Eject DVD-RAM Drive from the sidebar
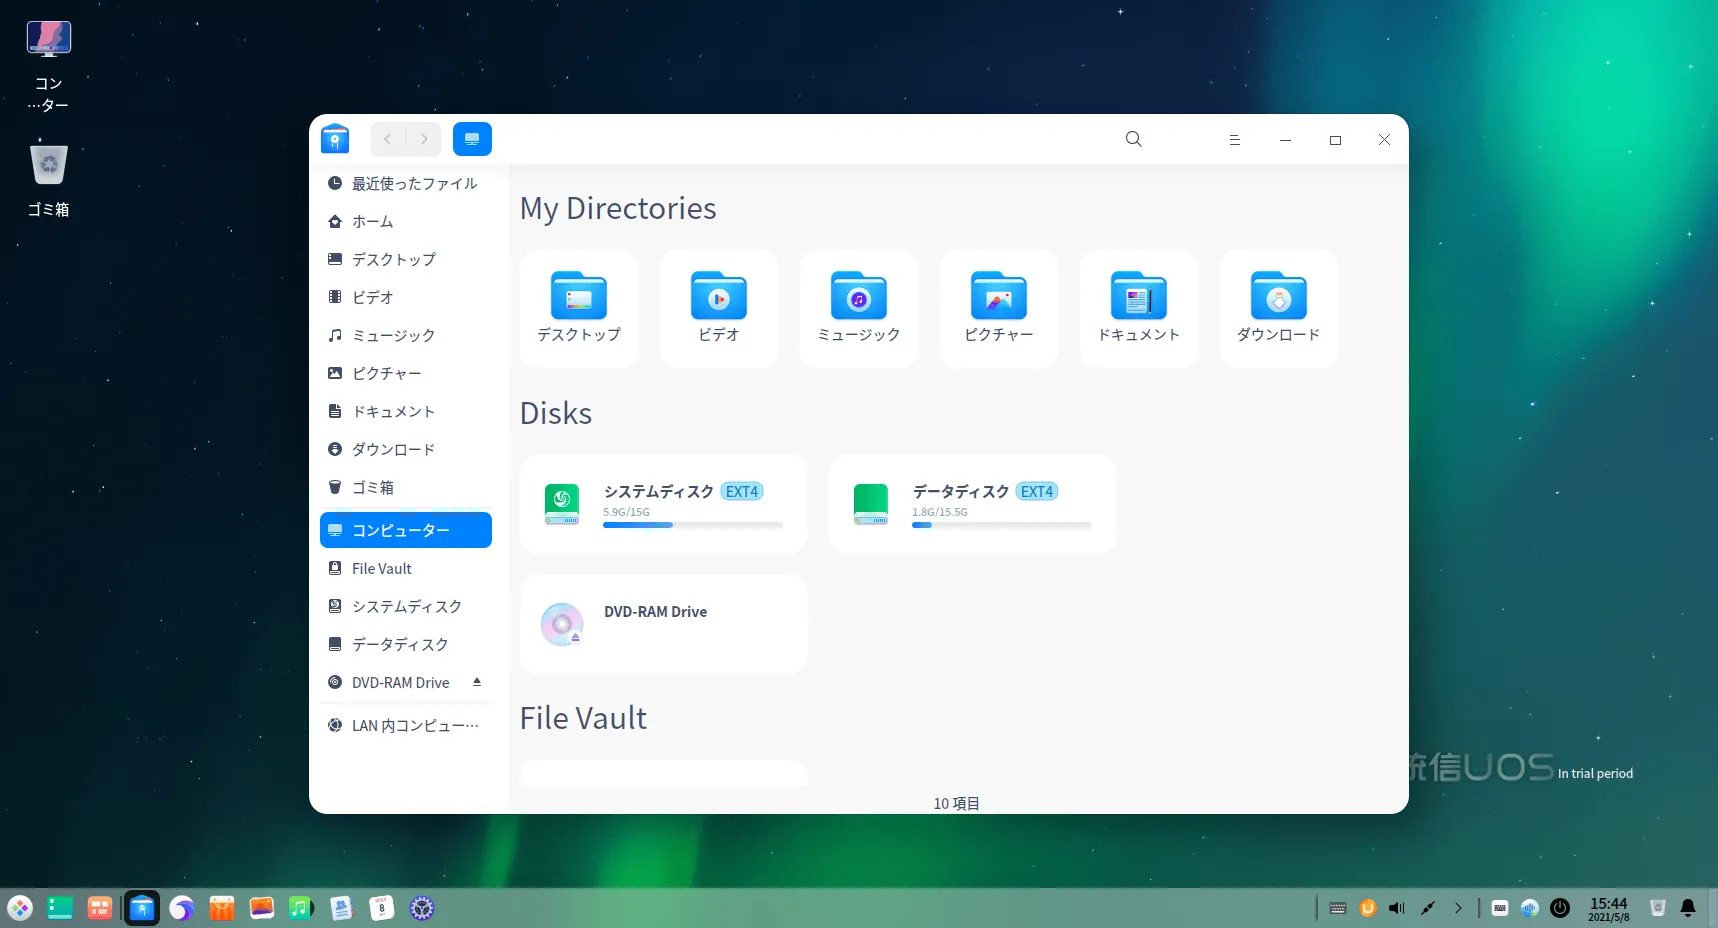The width and height of the screenshot is (1718, 928). [x=477, y=682]
